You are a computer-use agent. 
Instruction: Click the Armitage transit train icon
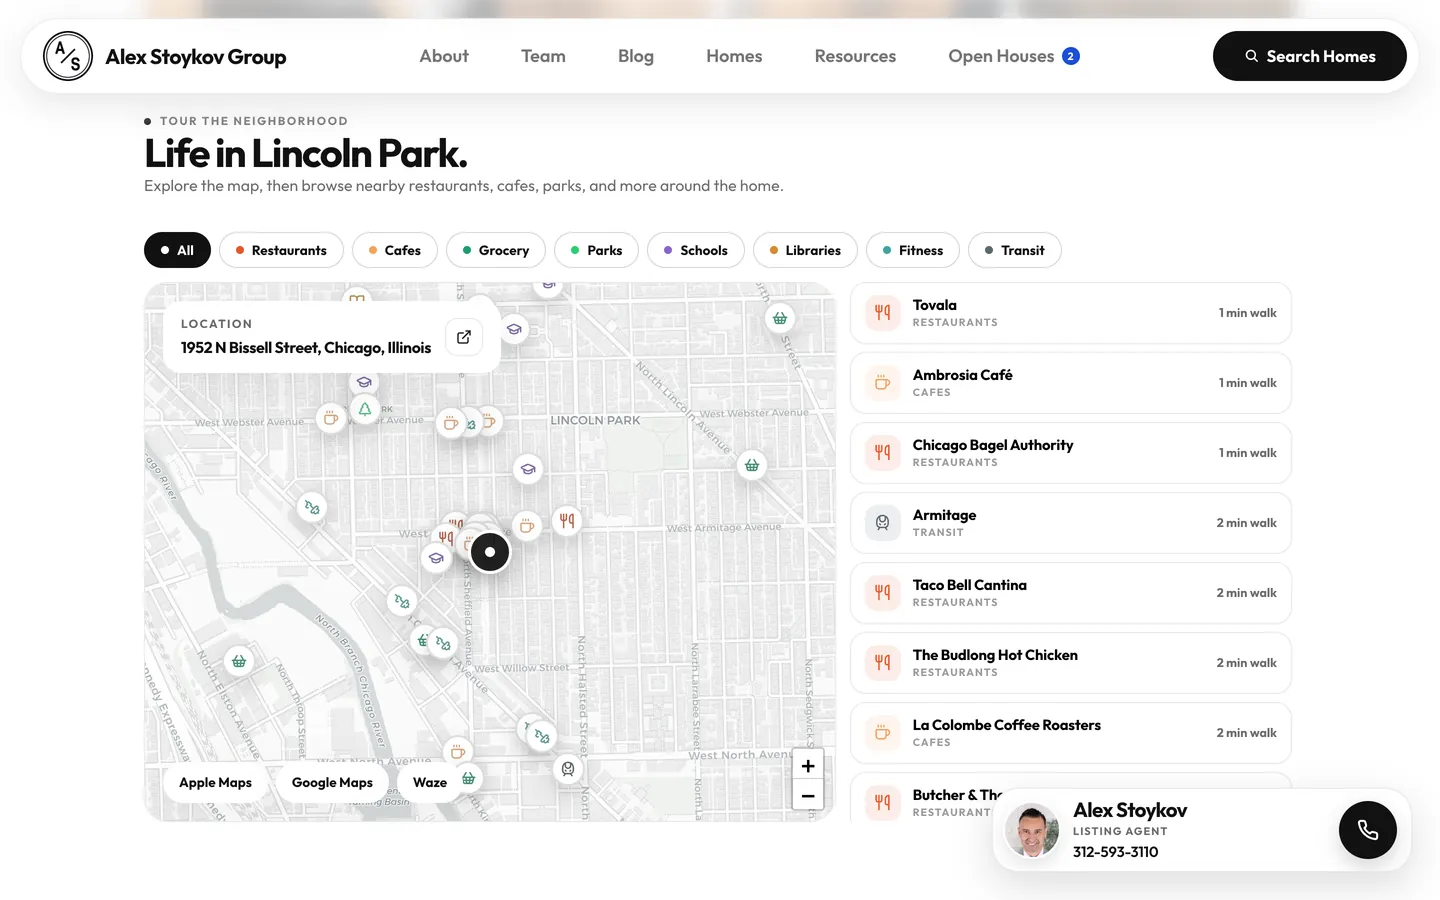click(883, 523)
